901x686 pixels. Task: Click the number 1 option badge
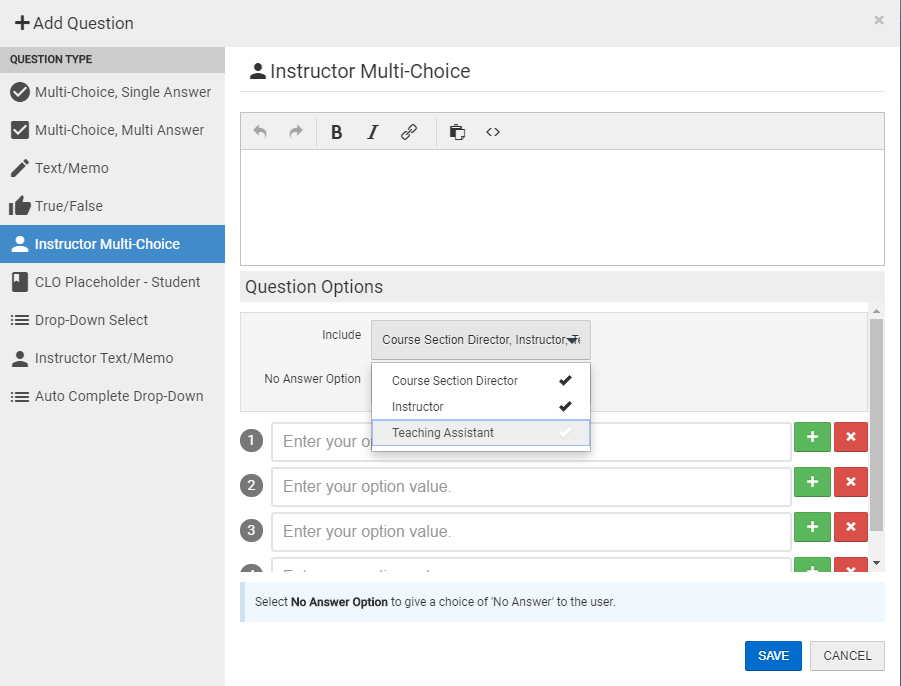[251, 441]
